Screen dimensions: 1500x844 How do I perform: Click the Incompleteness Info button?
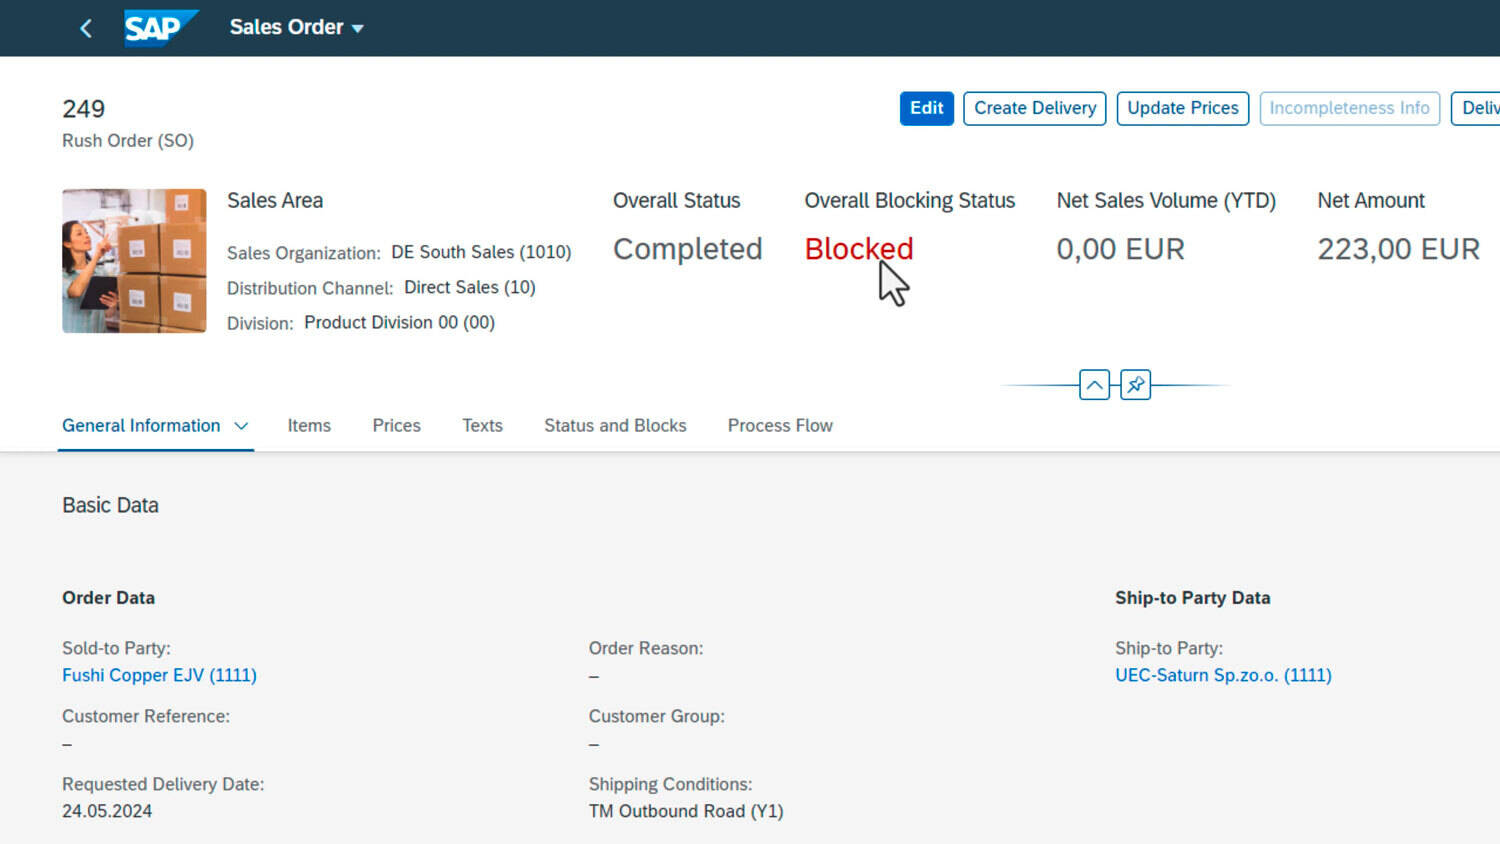click(1349, 108)
